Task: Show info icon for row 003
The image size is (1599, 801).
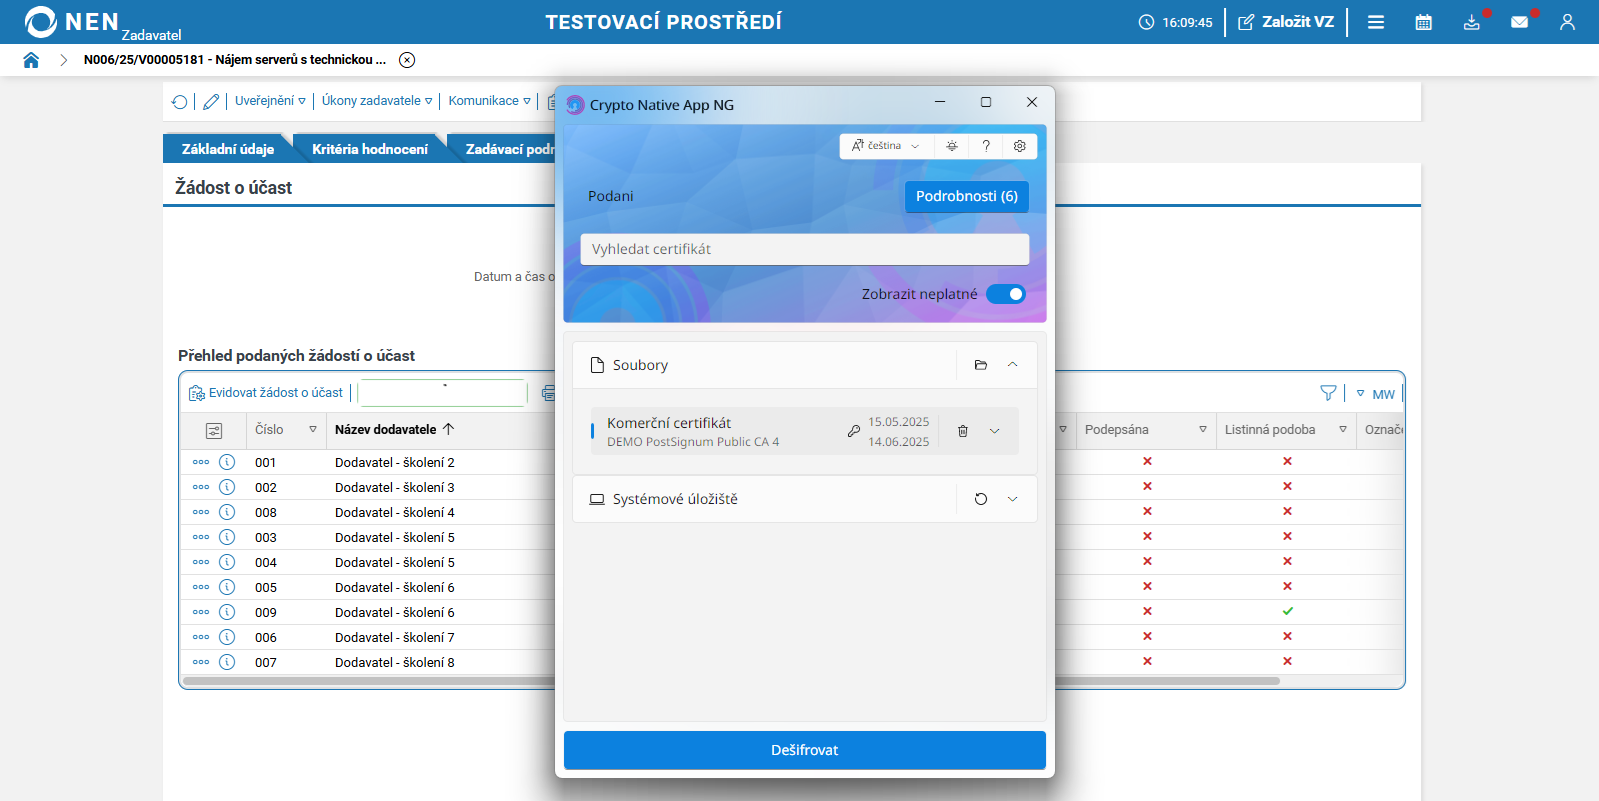Action: point(227,537)
